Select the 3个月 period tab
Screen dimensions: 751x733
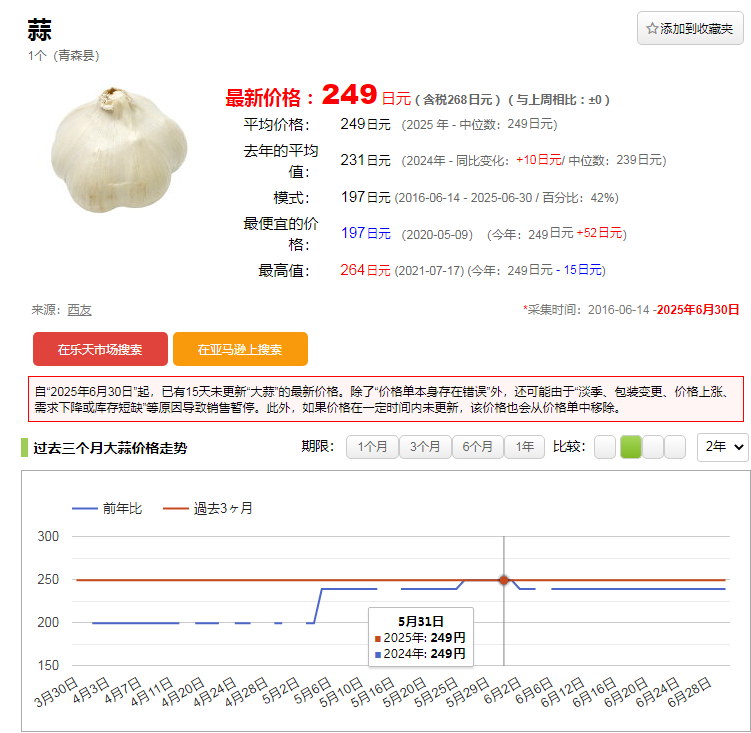point(425,447)
